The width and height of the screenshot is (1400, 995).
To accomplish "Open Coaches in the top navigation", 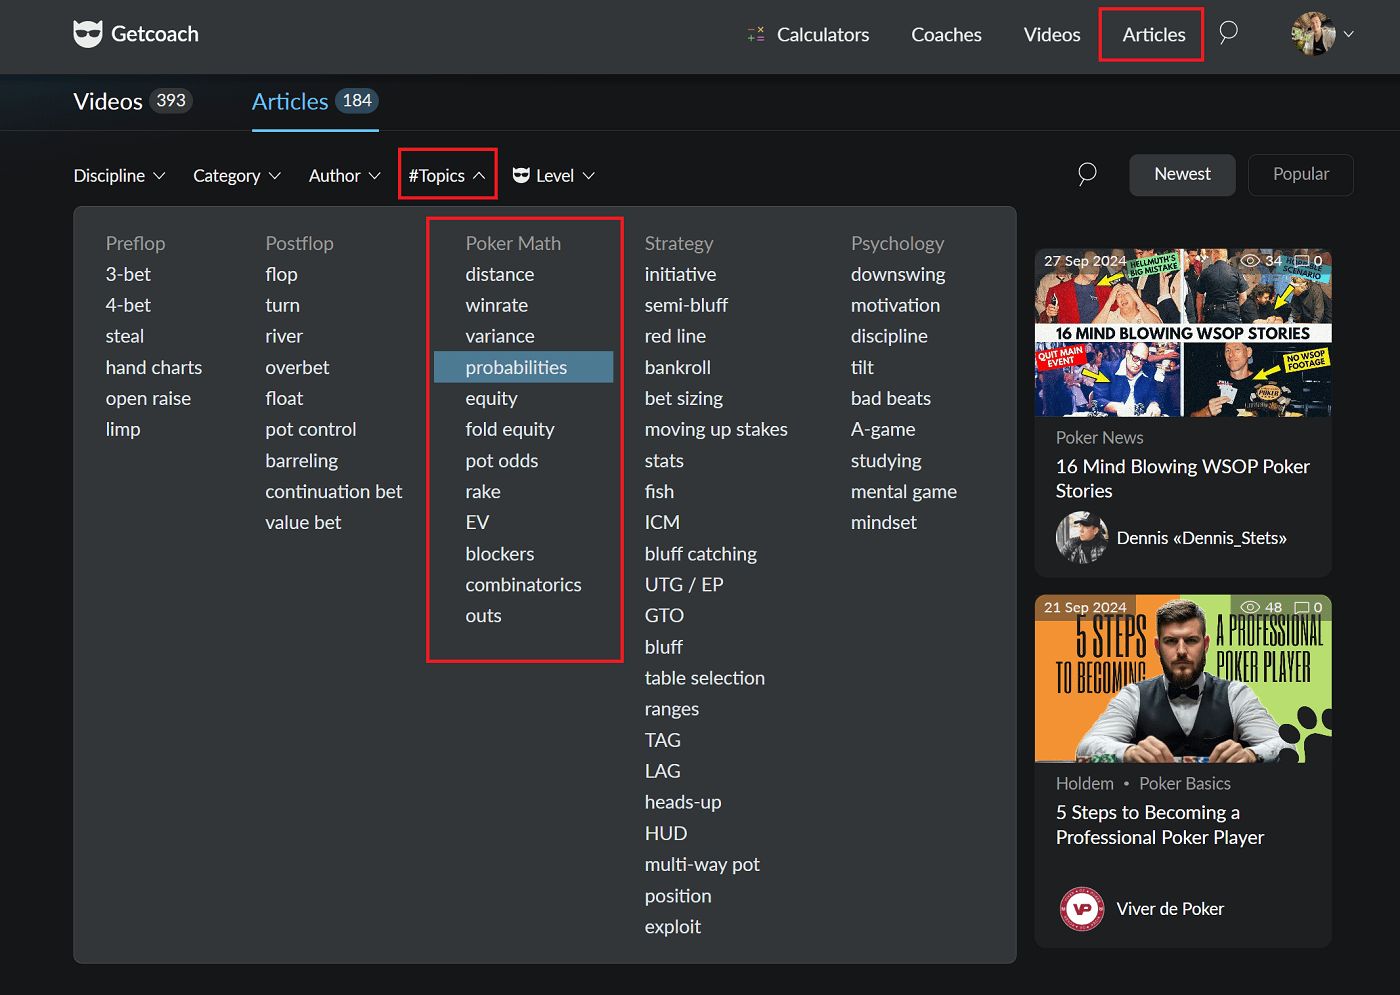I will pos(946,35).
